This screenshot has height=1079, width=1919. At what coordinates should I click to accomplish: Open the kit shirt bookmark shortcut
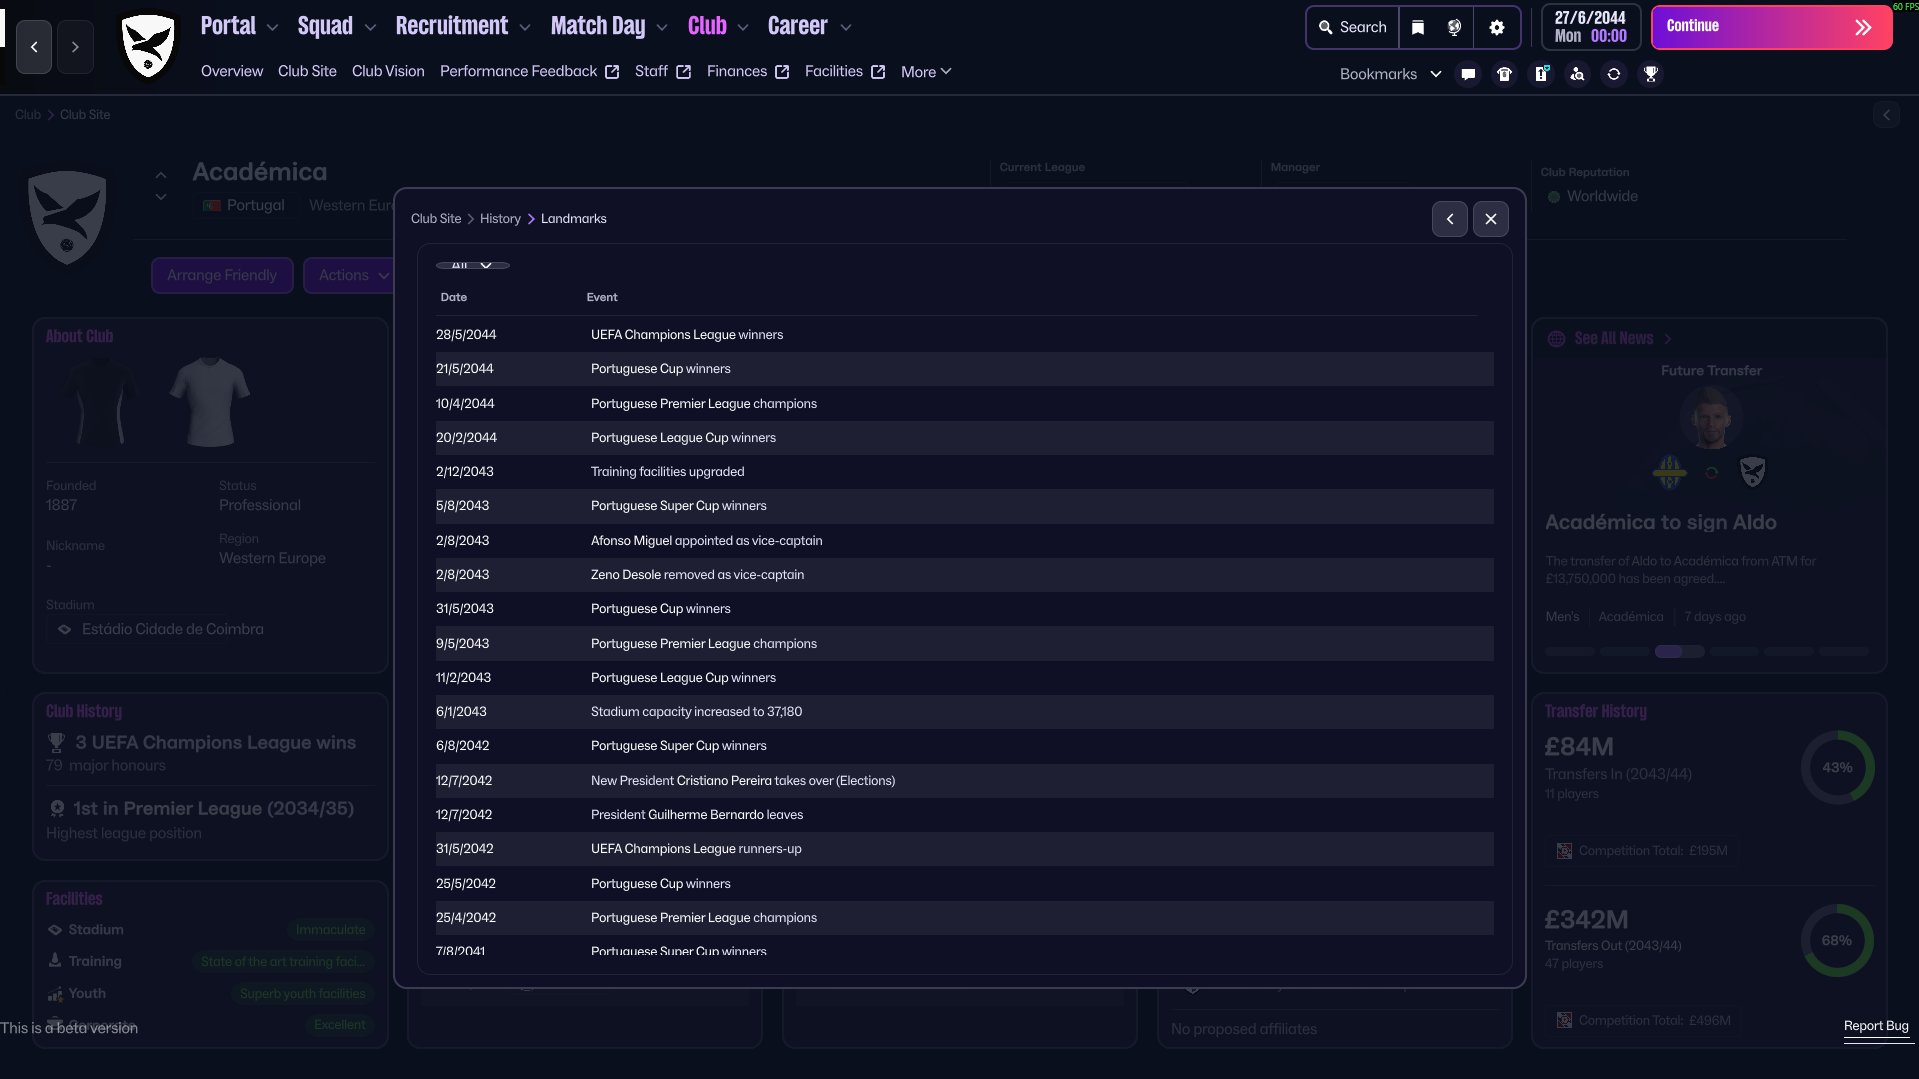pos(1504,74)
